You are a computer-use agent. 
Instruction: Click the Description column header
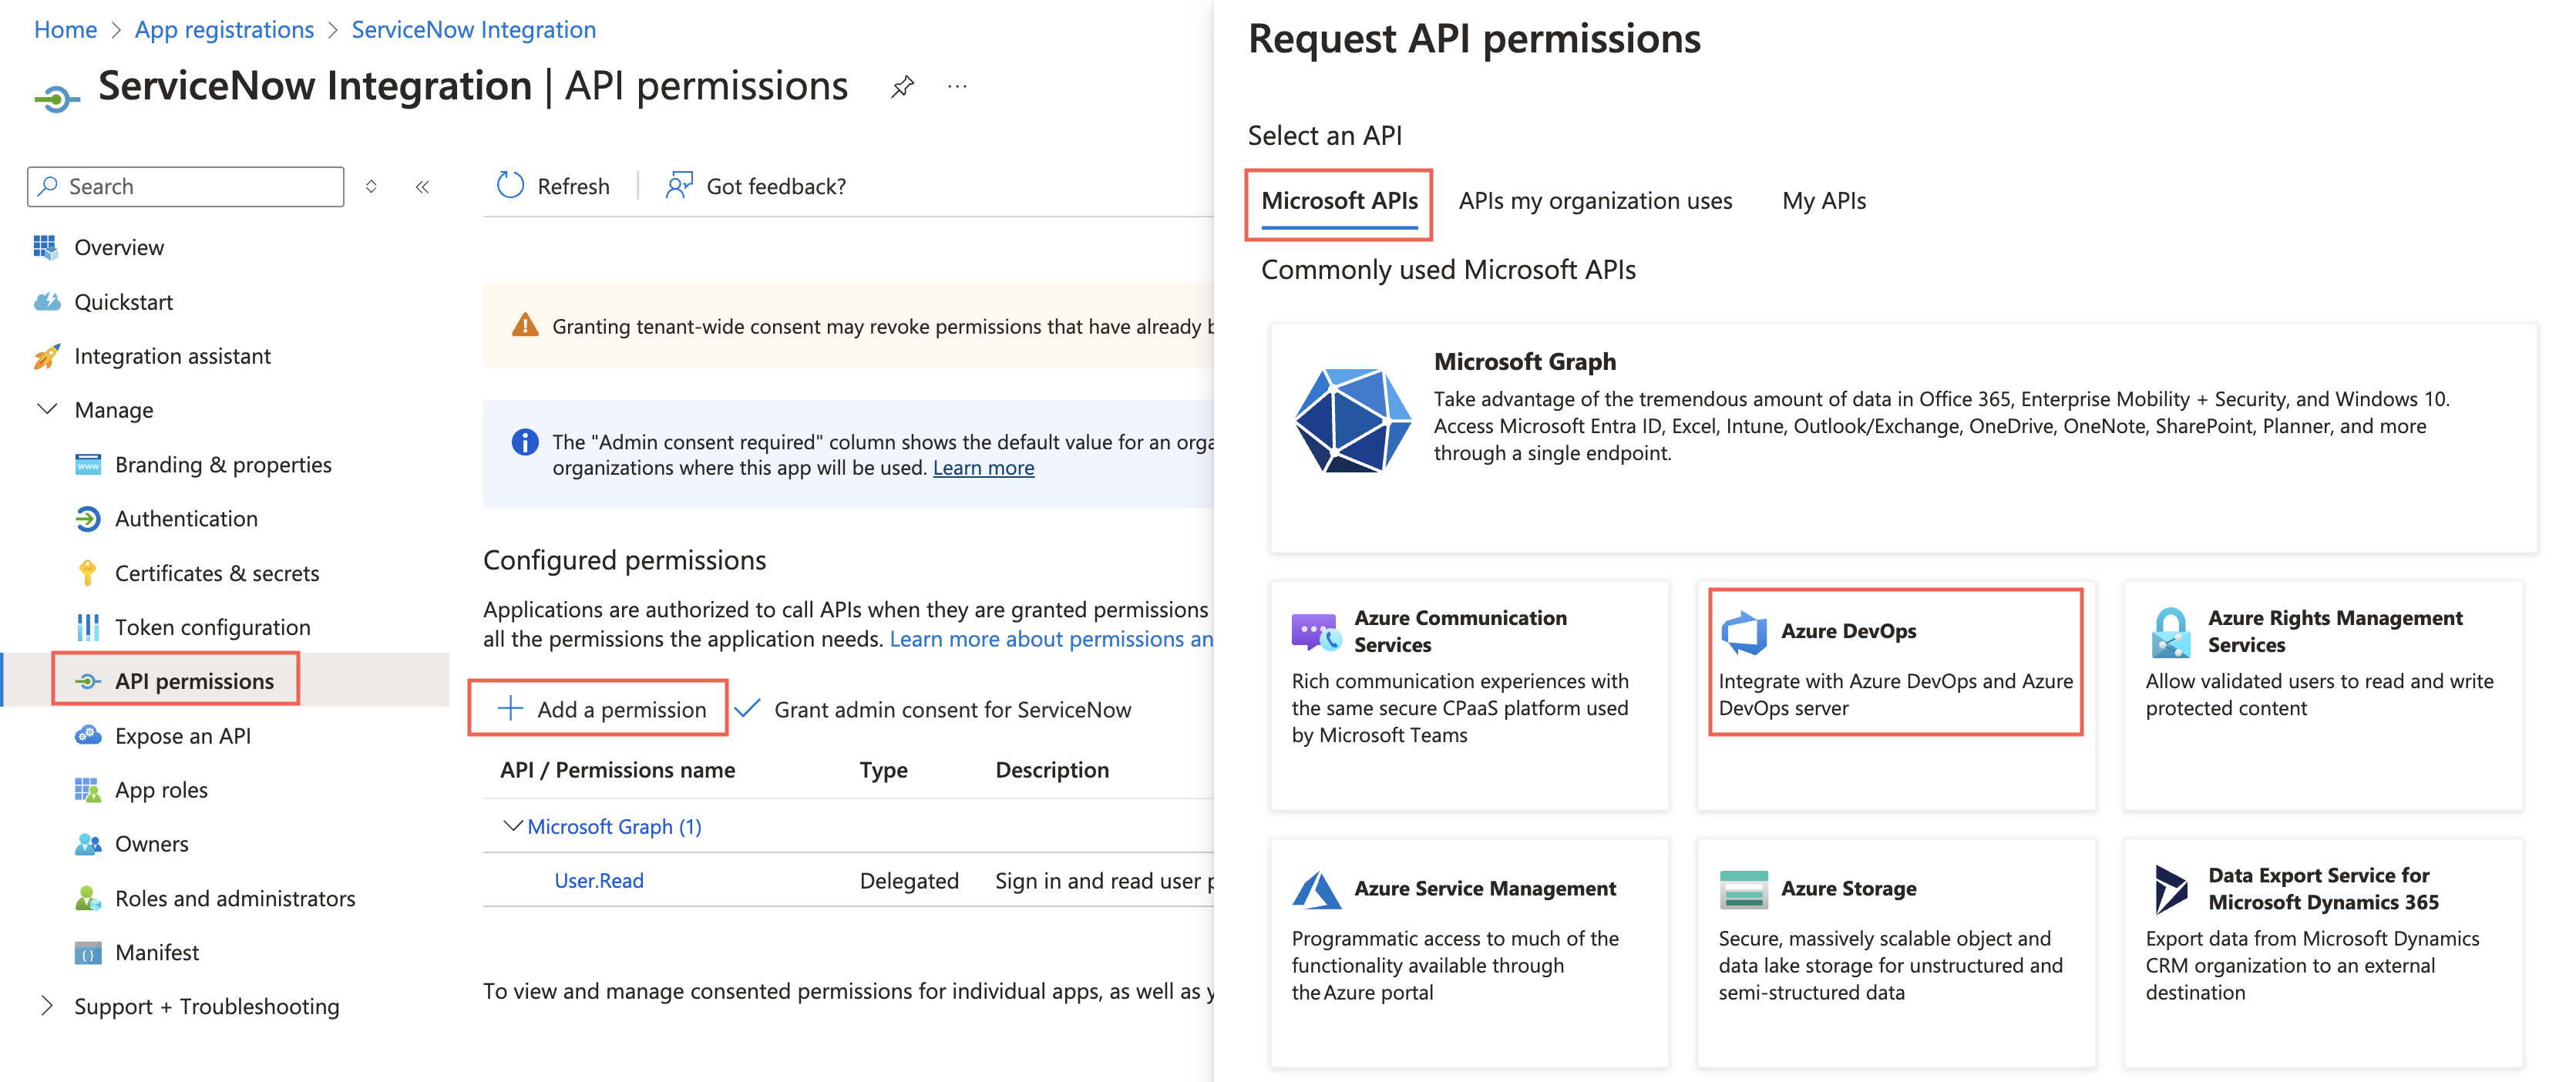1051,770
